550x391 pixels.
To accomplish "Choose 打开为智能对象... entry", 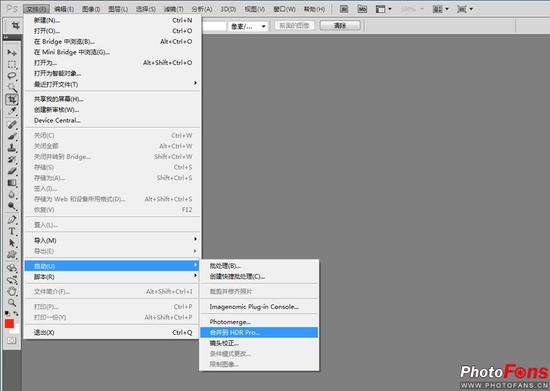I will pos(112,73).
